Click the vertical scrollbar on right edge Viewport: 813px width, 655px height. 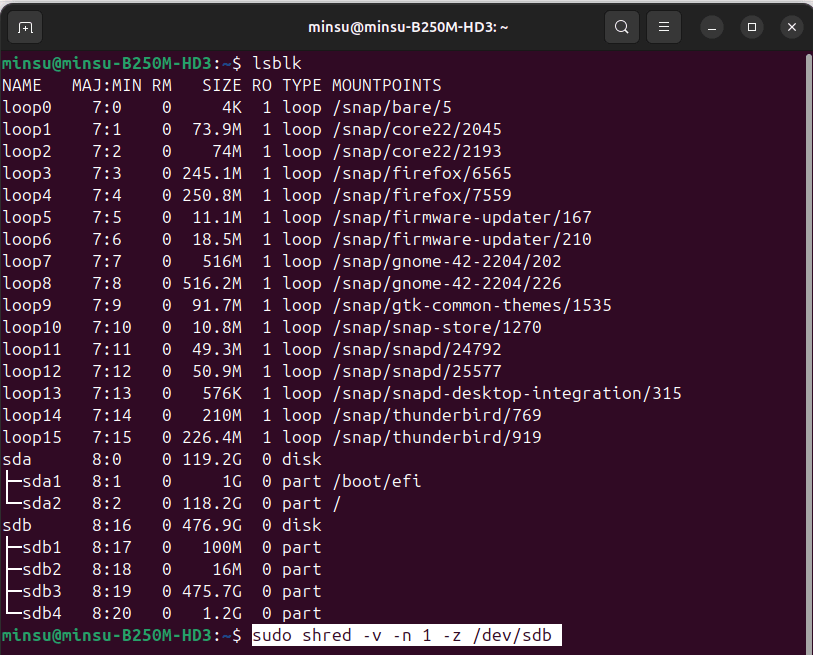coord(807,350)
